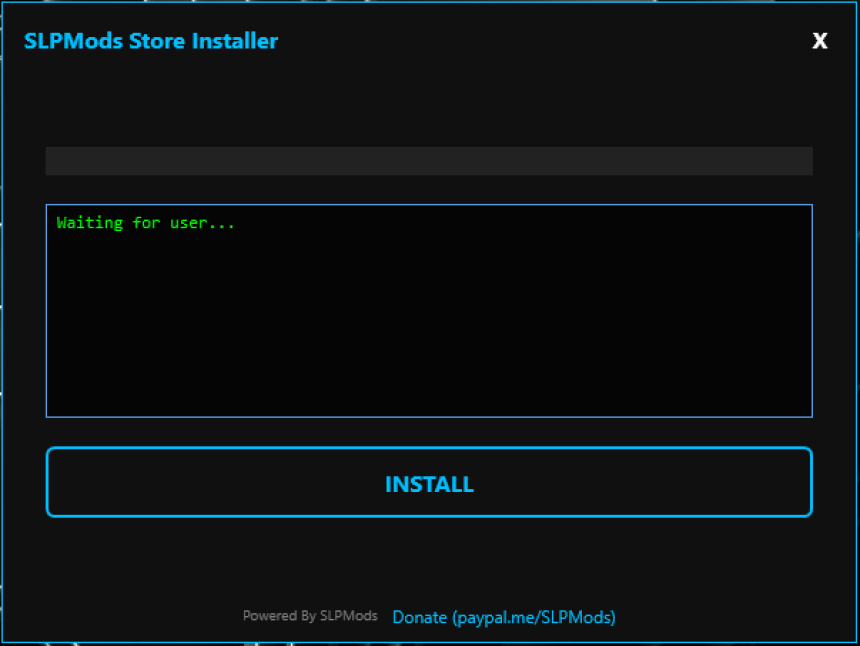Click inside the black console log area
The width and height of the screenshot is (860, 646).
(429, 310)
